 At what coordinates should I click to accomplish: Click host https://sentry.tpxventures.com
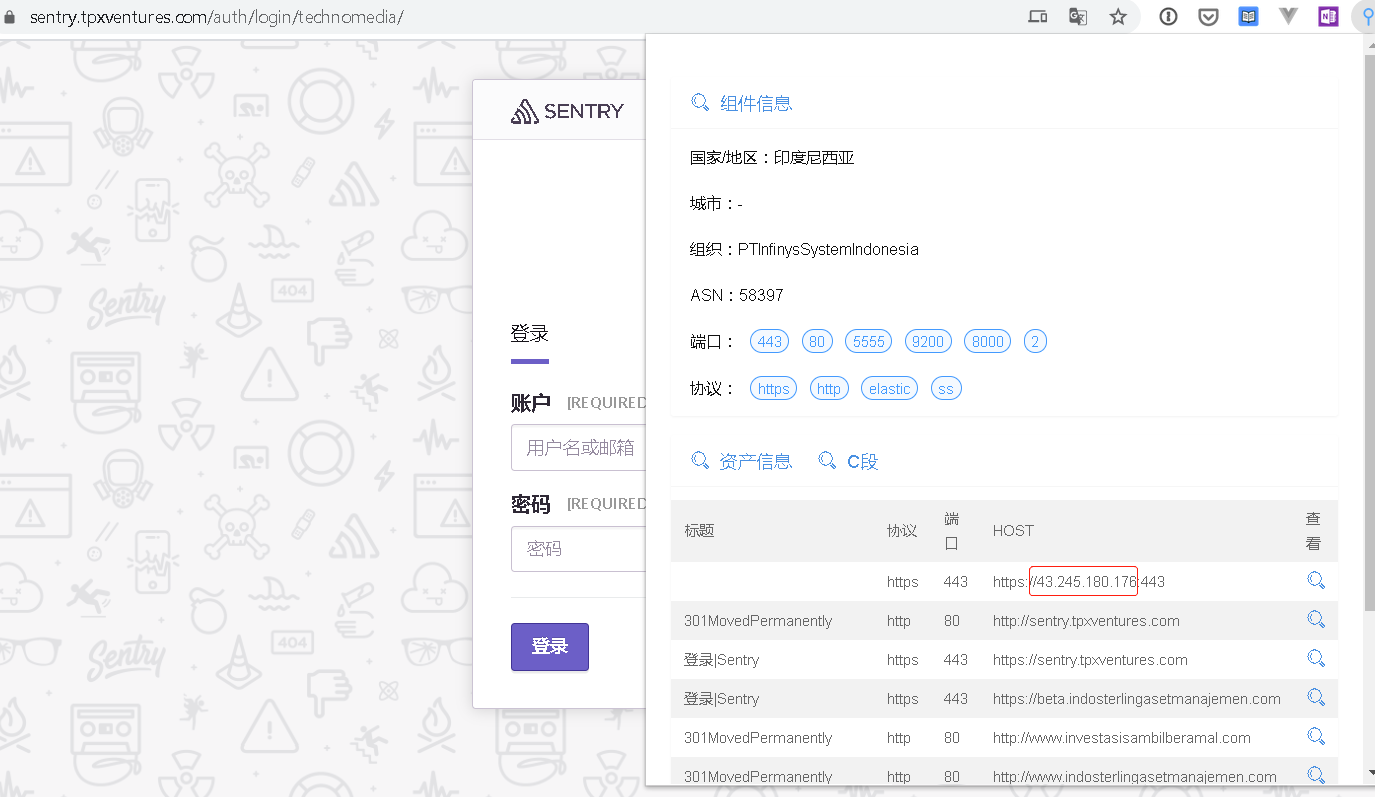click(1090, 660)
